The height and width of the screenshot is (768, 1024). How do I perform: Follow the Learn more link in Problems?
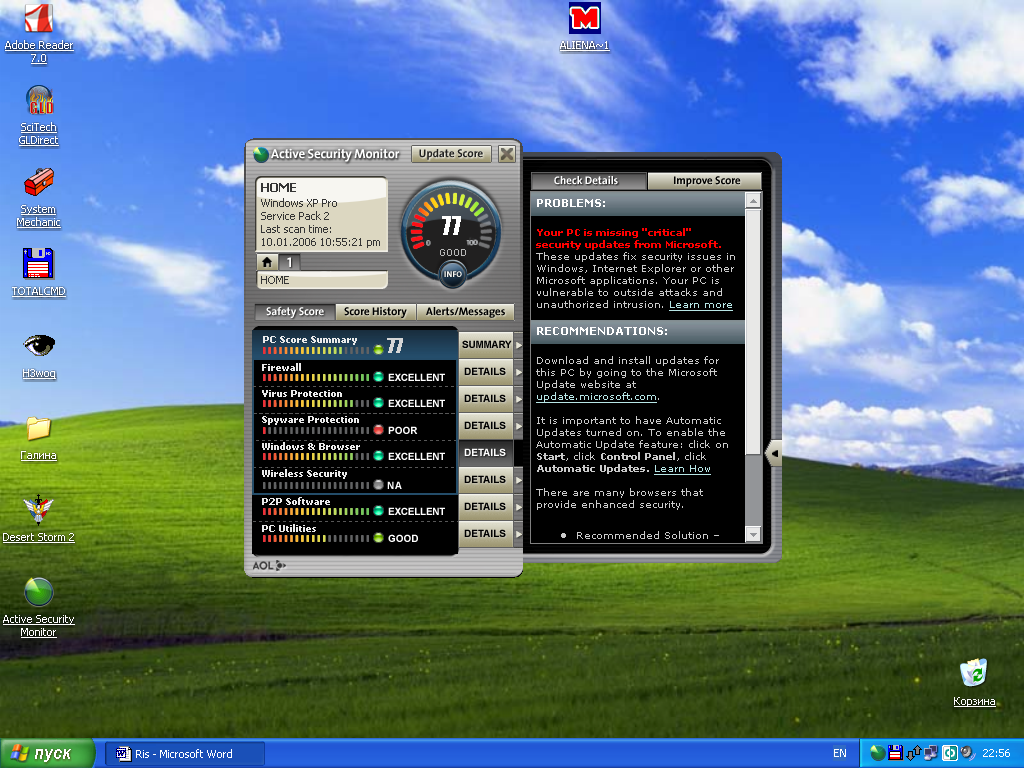pyautogui.click(x=701, y=305)
